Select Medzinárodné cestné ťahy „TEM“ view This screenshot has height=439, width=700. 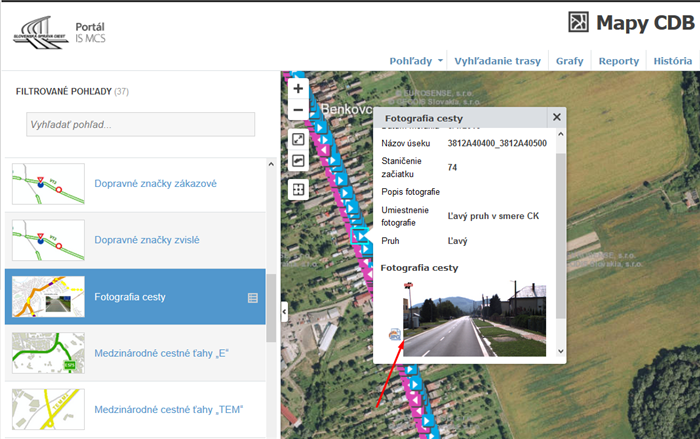coord(169,410)
